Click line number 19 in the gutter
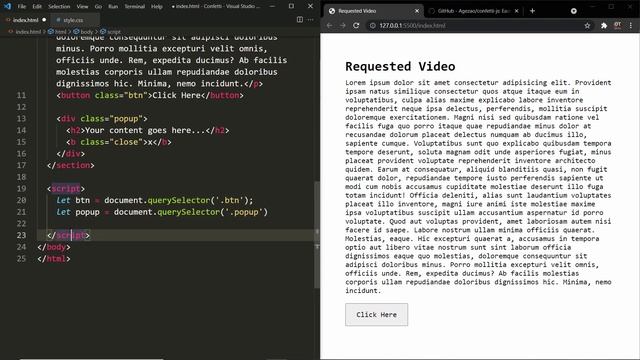Image resolution: width=640 pixels, height=360 pixels. (x=21, y=189)
